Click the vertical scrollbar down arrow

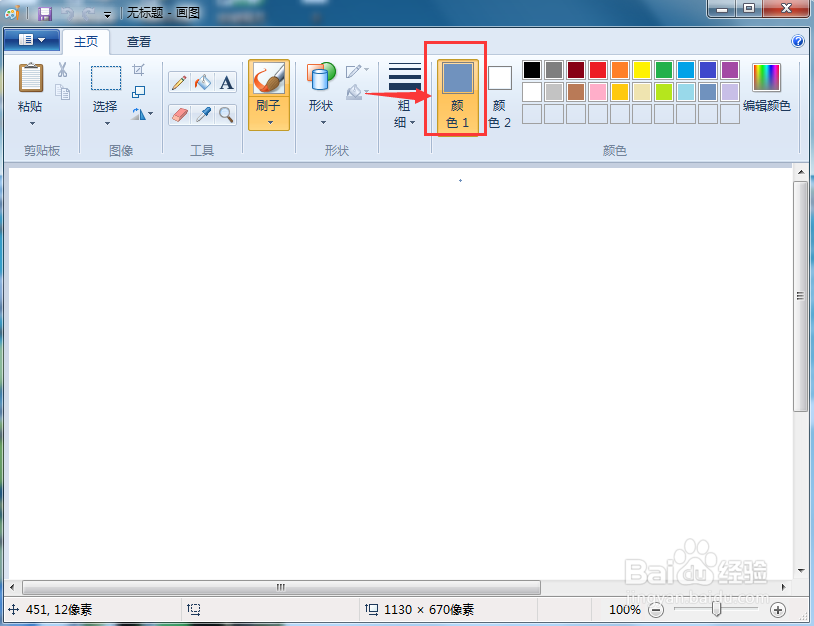[801, 570]
